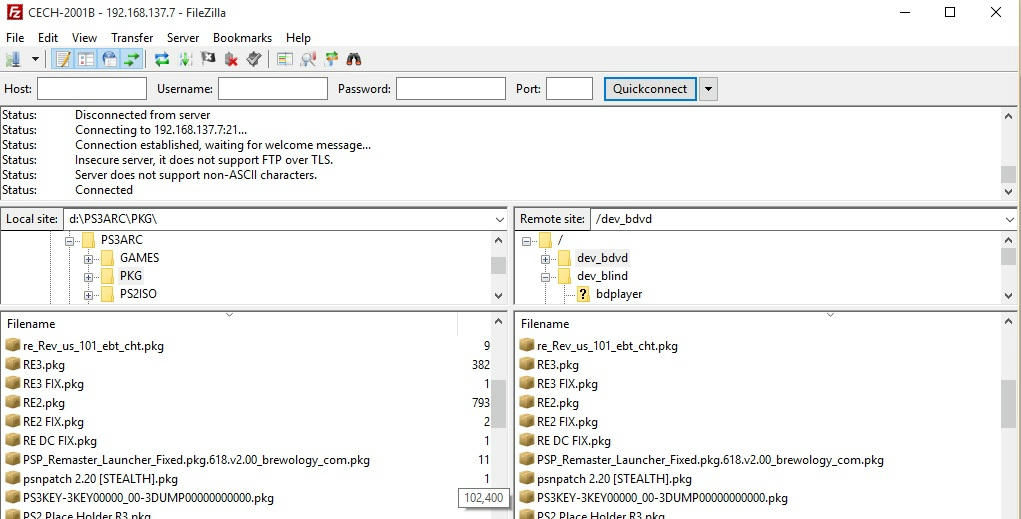Click the Quickconnect button

click(650, 89)
